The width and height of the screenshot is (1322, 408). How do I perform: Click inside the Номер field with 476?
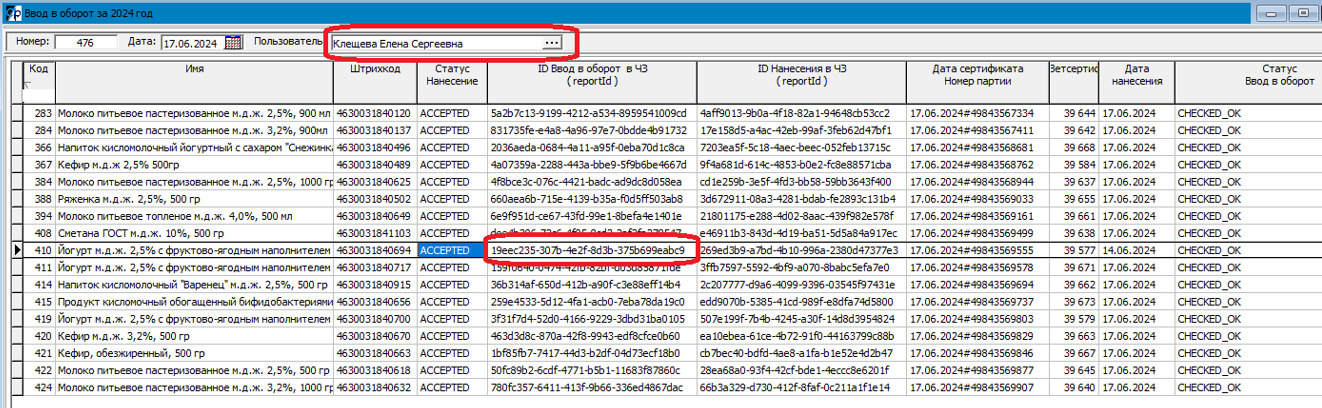[85, 43]
